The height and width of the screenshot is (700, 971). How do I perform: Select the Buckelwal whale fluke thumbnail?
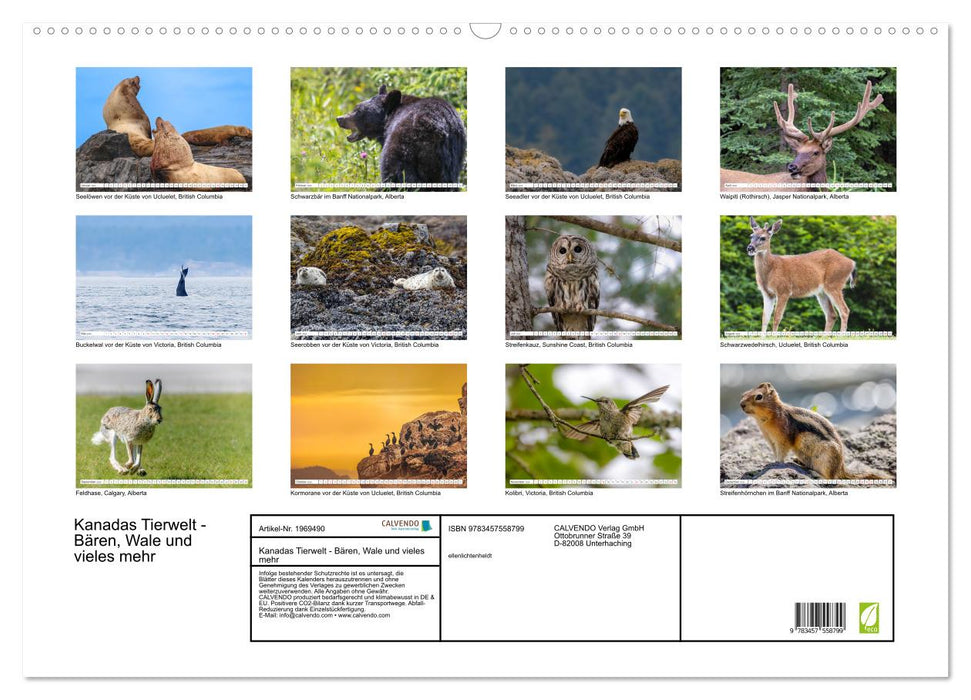pyautogui.click(x=163, y=276)
